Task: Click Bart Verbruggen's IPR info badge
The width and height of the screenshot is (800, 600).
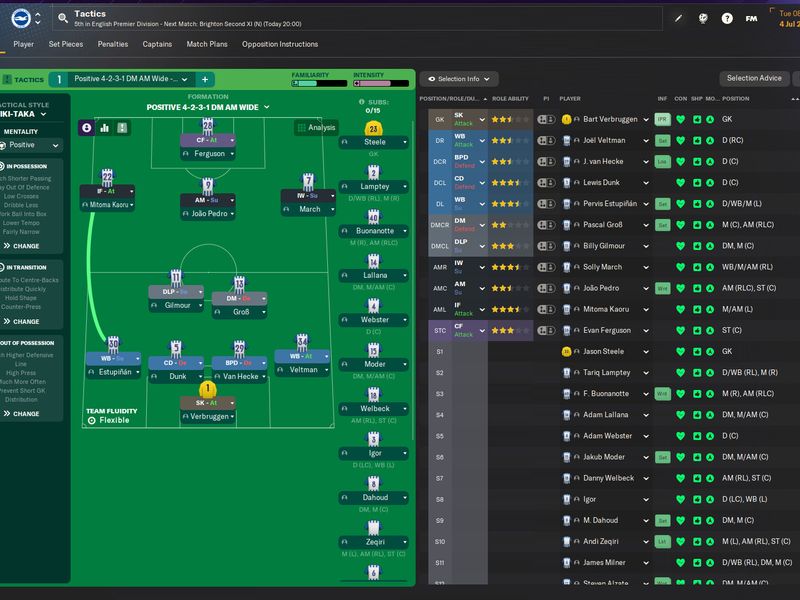Action: click(x=662, y=119)
